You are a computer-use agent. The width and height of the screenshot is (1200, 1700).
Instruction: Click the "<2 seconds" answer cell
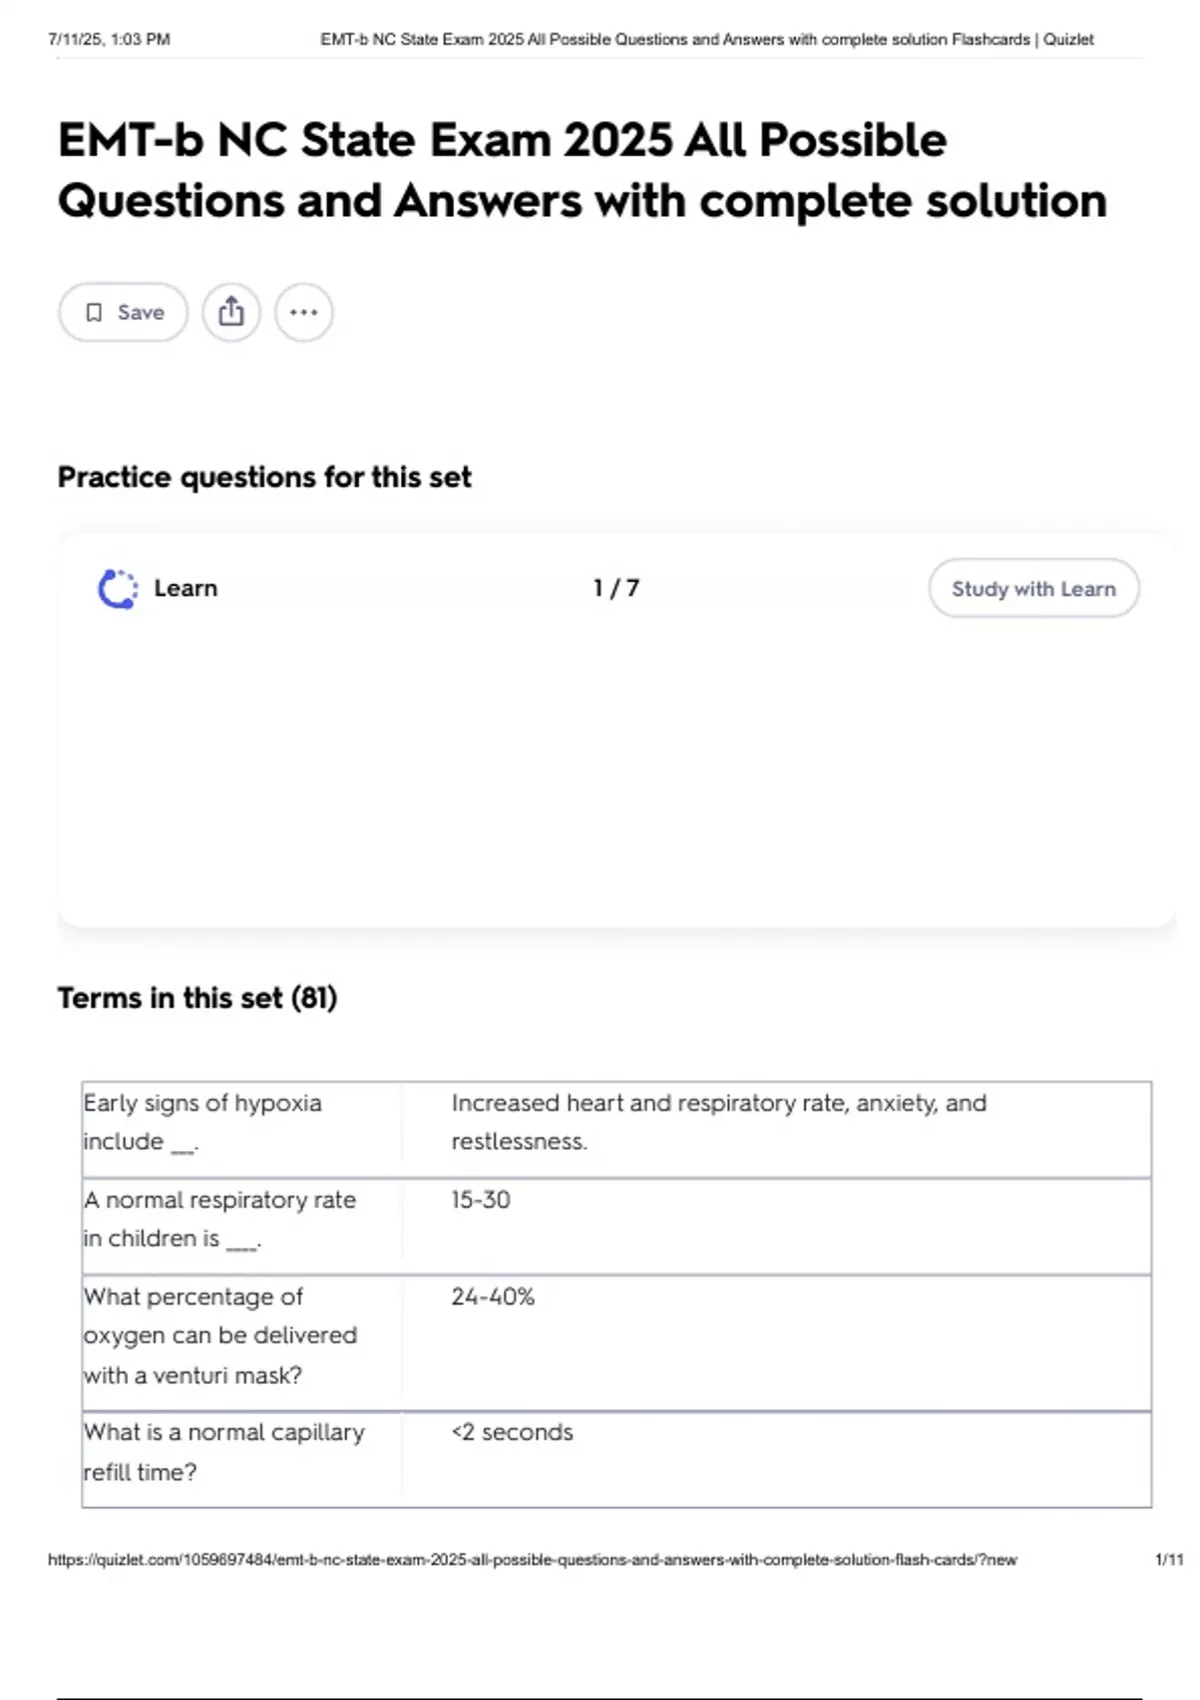512,1433
